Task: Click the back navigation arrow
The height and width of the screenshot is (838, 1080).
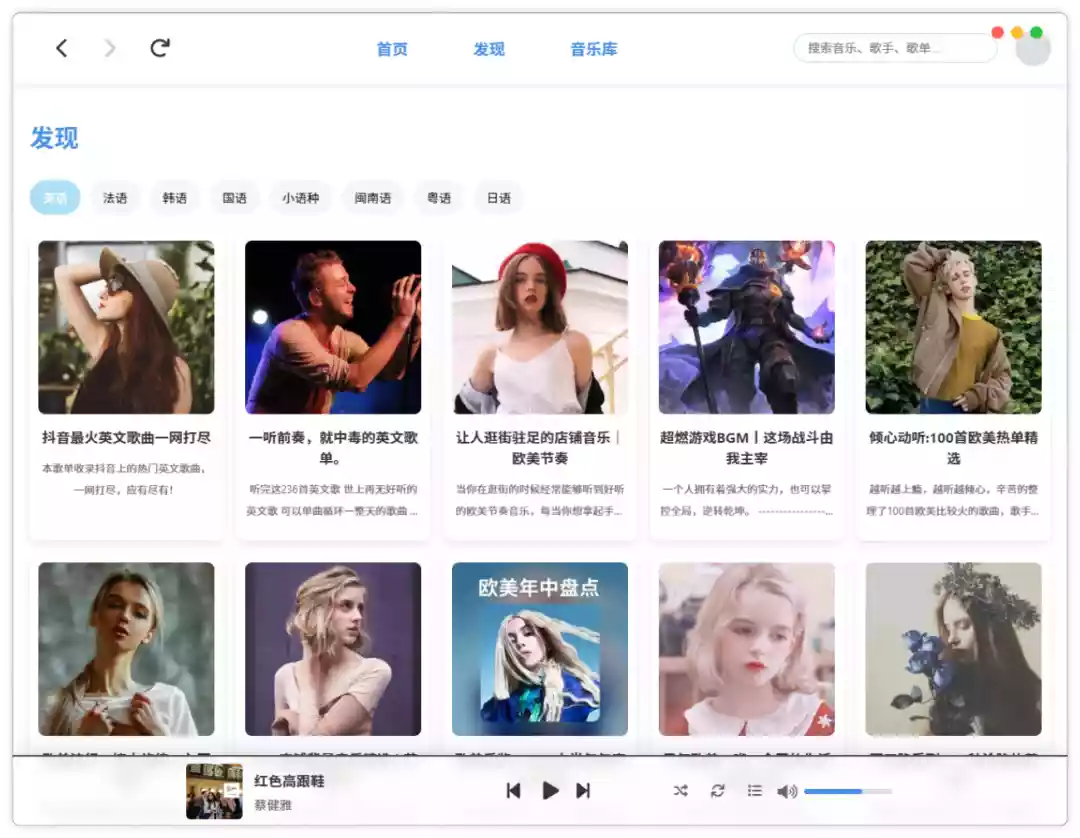Action: (62, 47)
